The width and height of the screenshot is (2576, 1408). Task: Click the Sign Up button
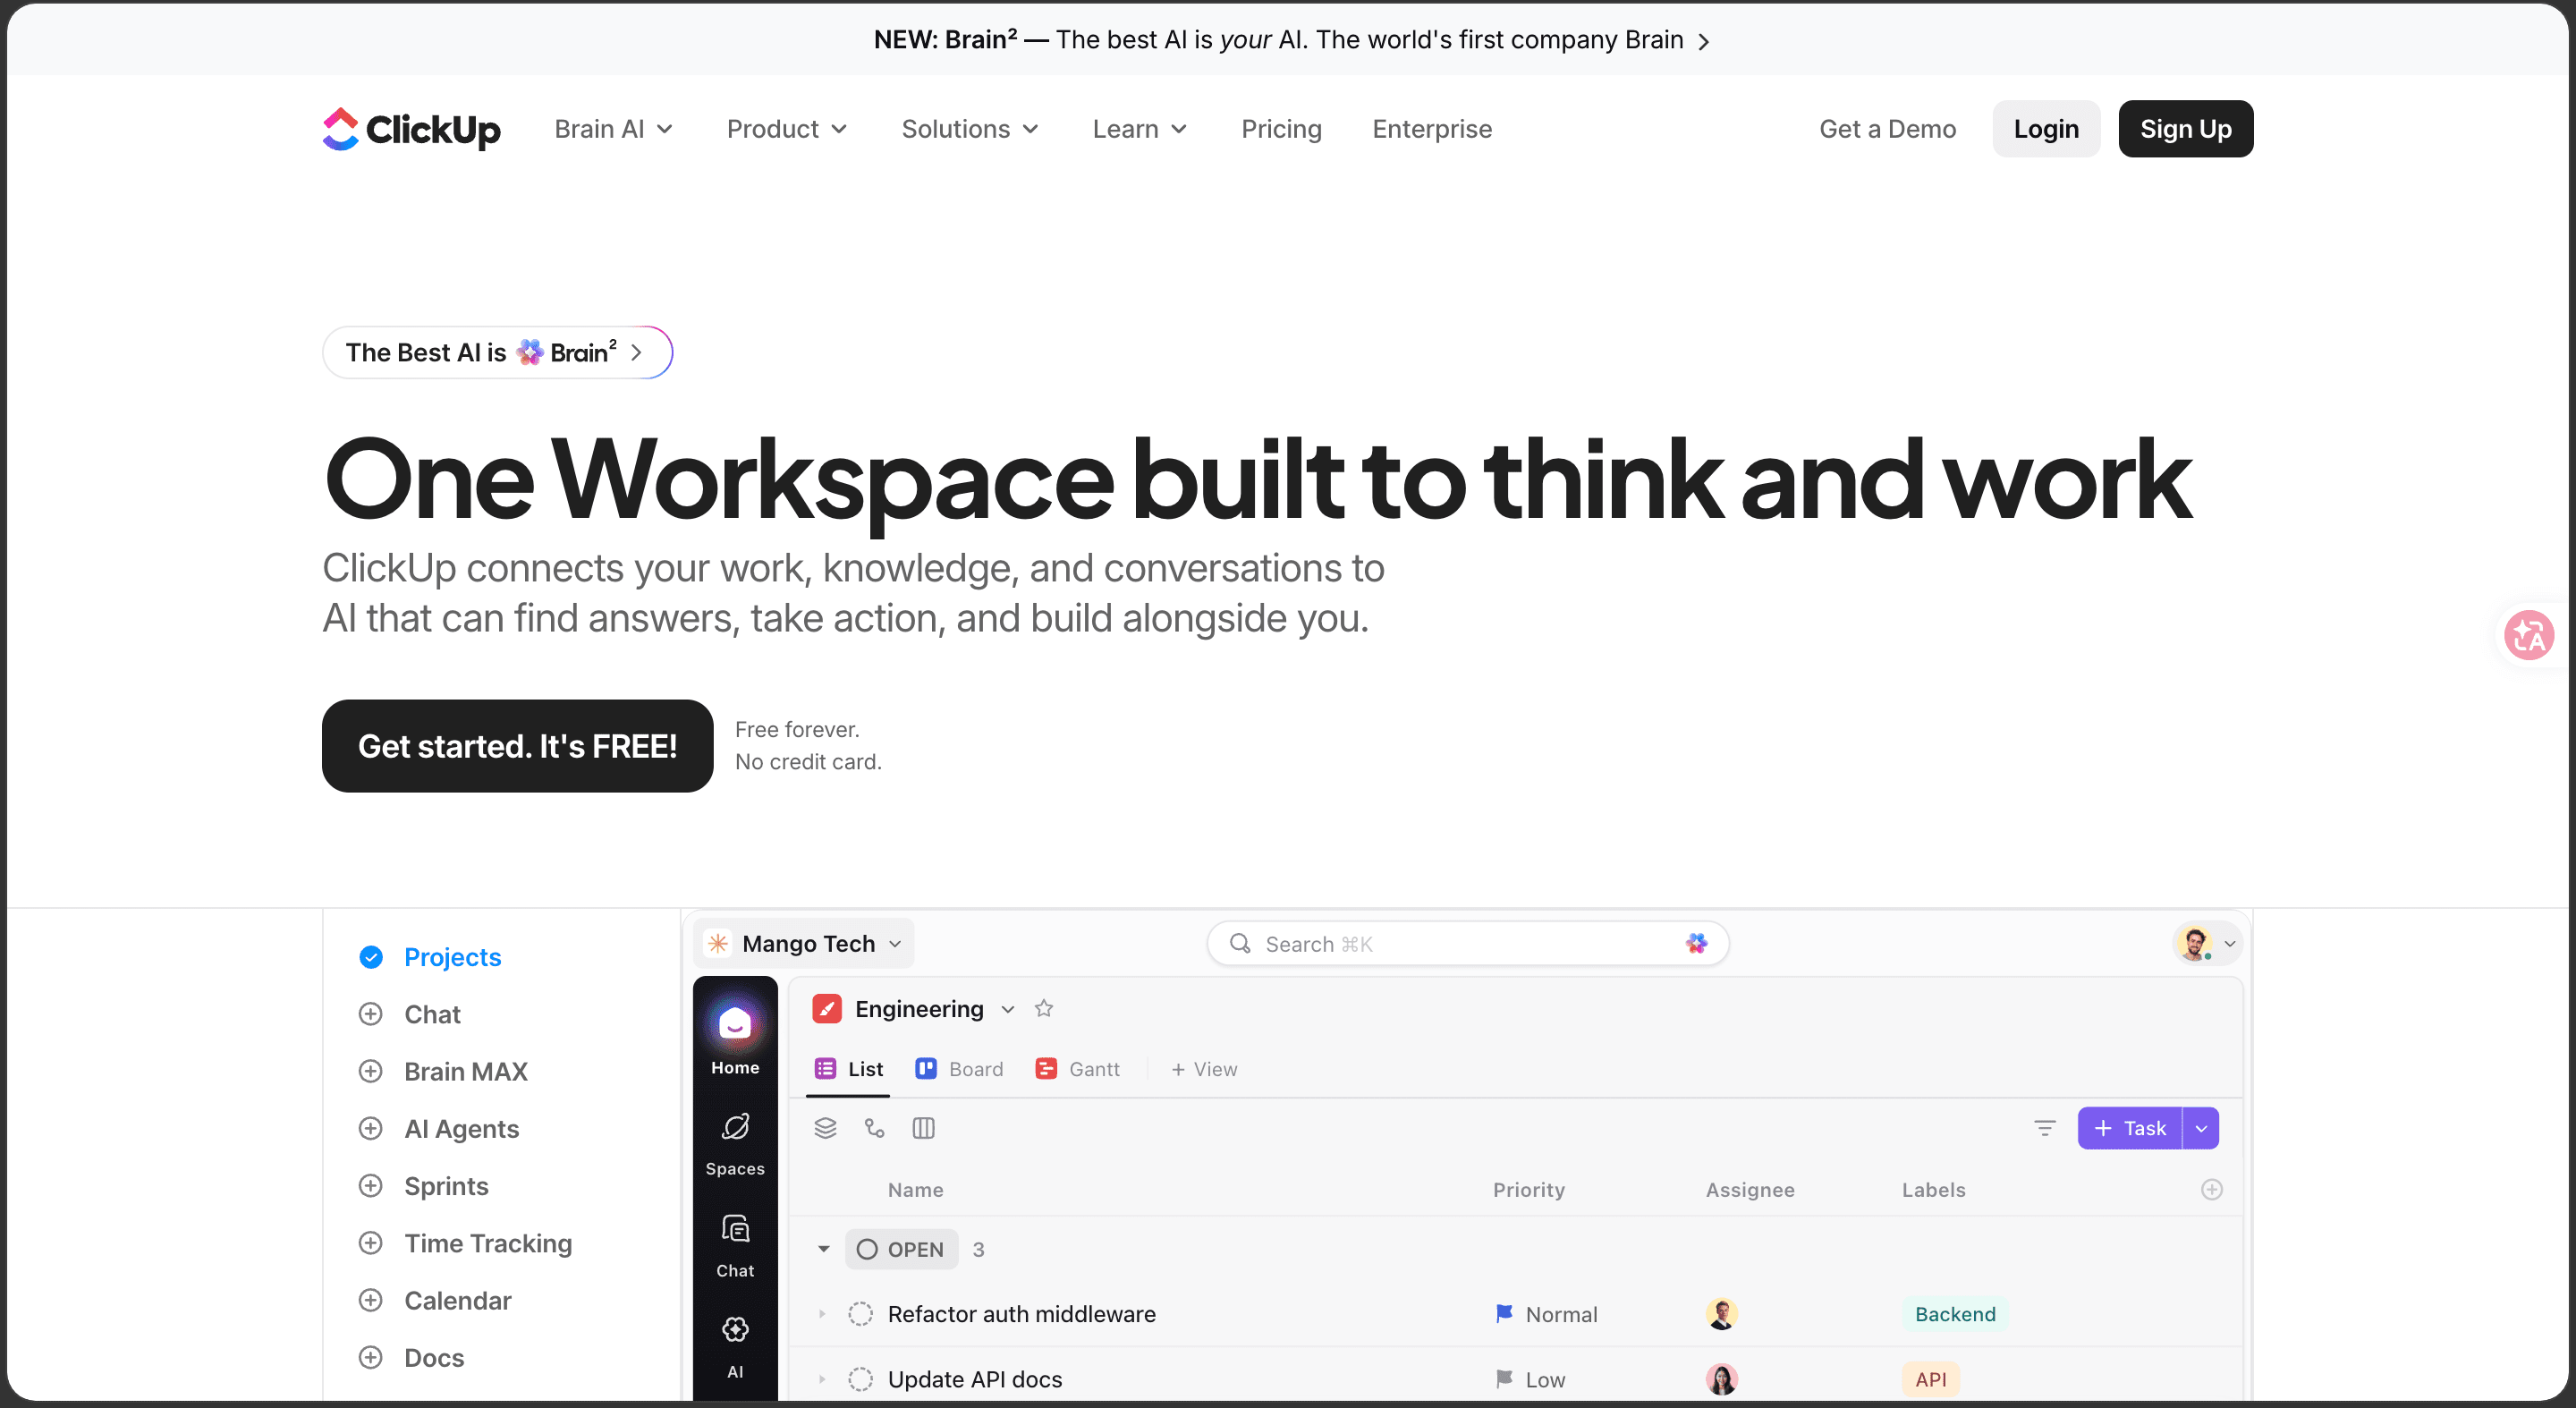pyautogui.click(x=2185, y=129)
